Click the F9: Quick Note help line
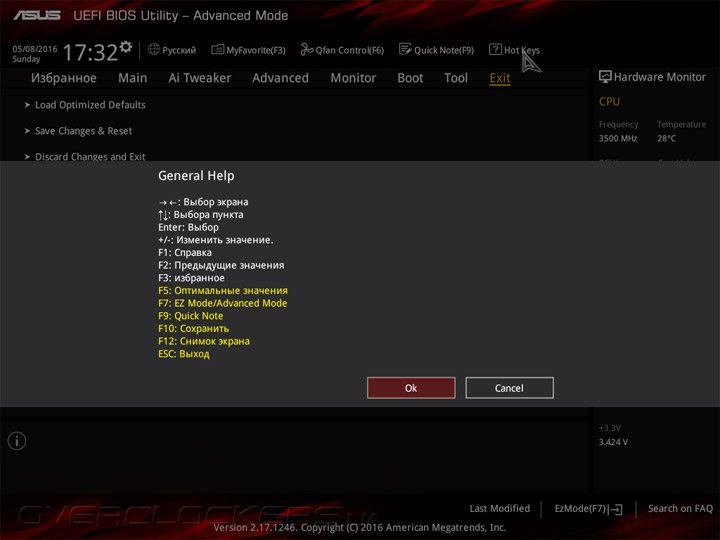 pyautogui.click(x=191, y=316)
